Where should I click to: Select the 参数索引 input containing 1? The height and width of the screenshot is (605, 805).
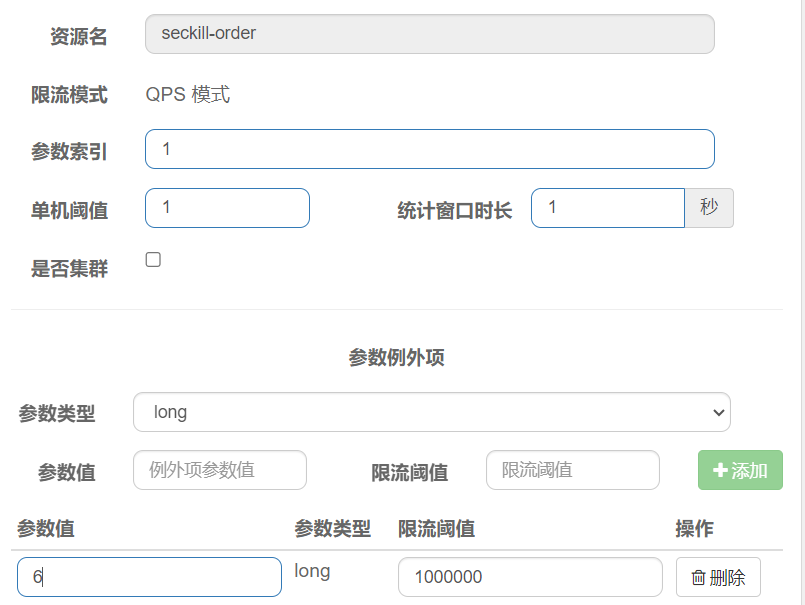coord(430,148)
